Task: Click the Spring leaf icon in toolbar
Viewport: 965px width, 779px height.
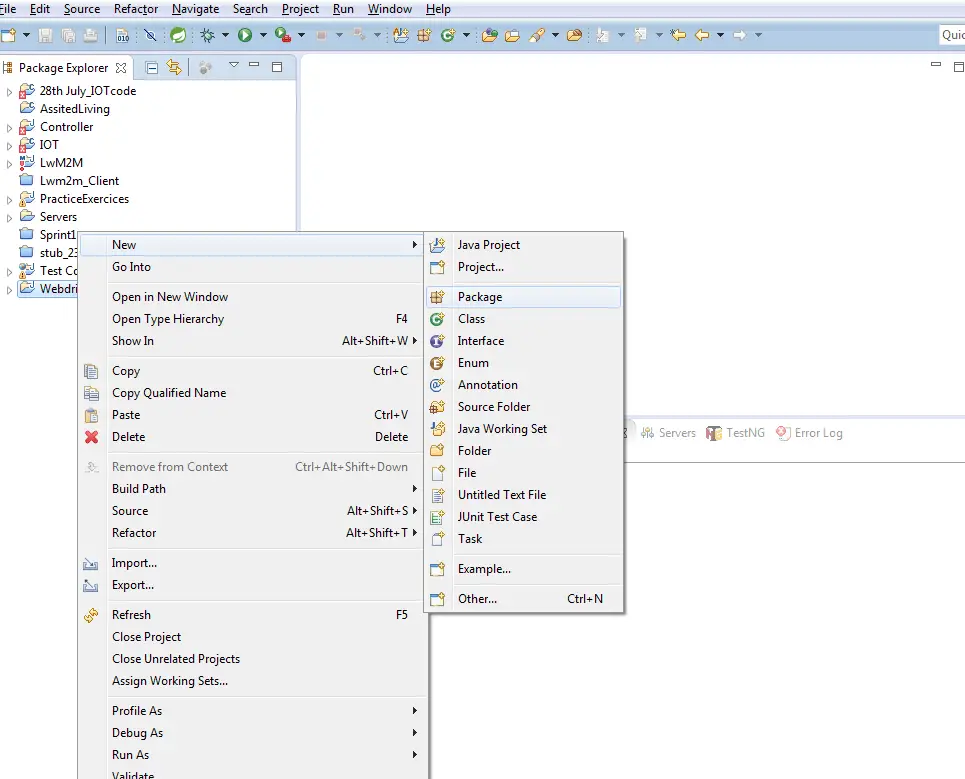Action: pyautogui.click(x=178, y=35)
